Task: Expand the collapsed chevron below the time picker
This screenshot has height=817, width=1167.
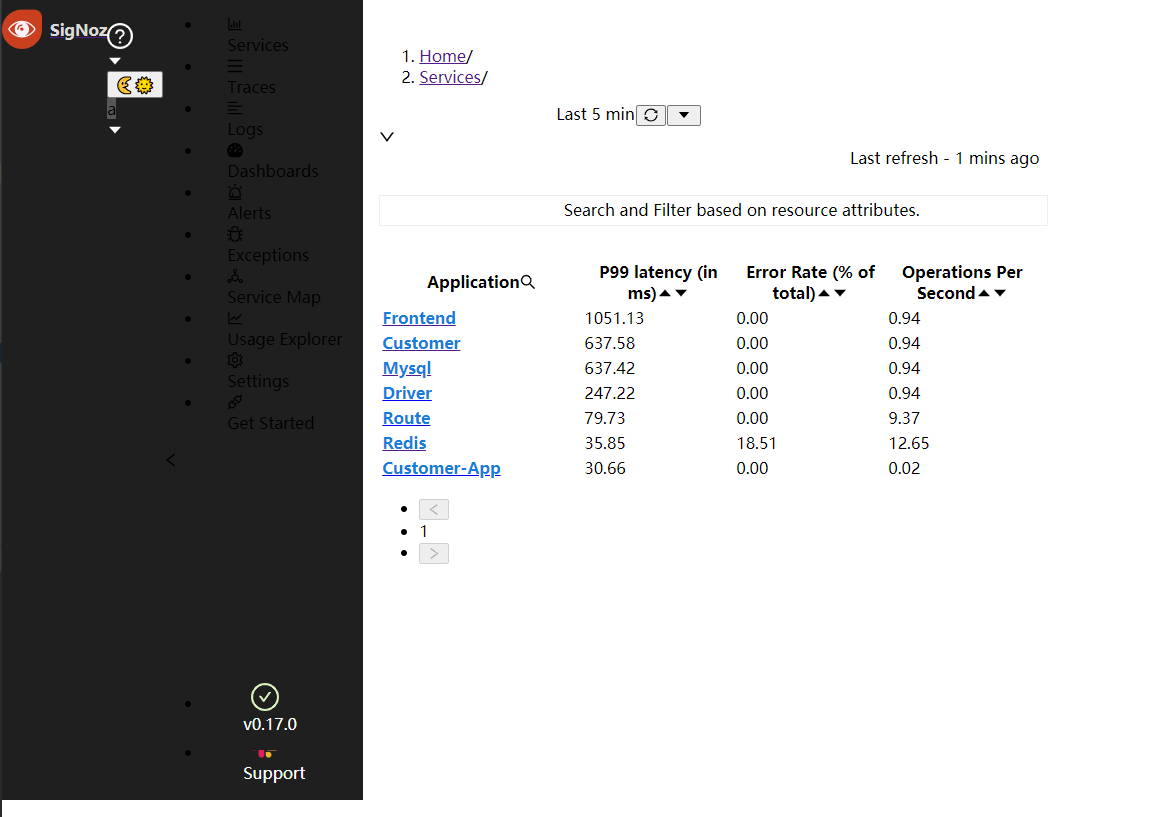Action: (x=386, y=136)
